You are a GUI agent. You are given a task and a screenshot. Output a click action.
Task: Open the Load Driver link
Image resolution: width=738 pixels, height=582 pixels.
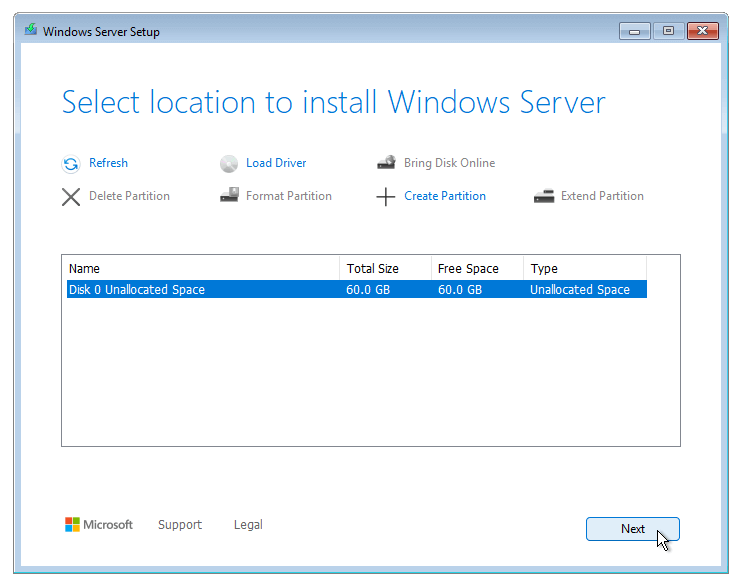tap(276, 163)
